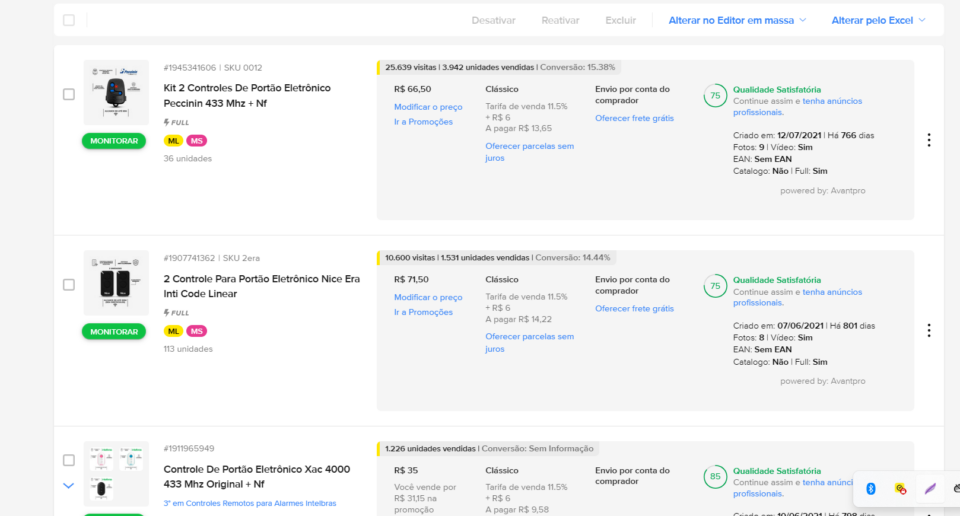Click Oferecer frete grátis on Peccinin listing
The width and height of the screenshot is (960, 516).
pos(634,118)
